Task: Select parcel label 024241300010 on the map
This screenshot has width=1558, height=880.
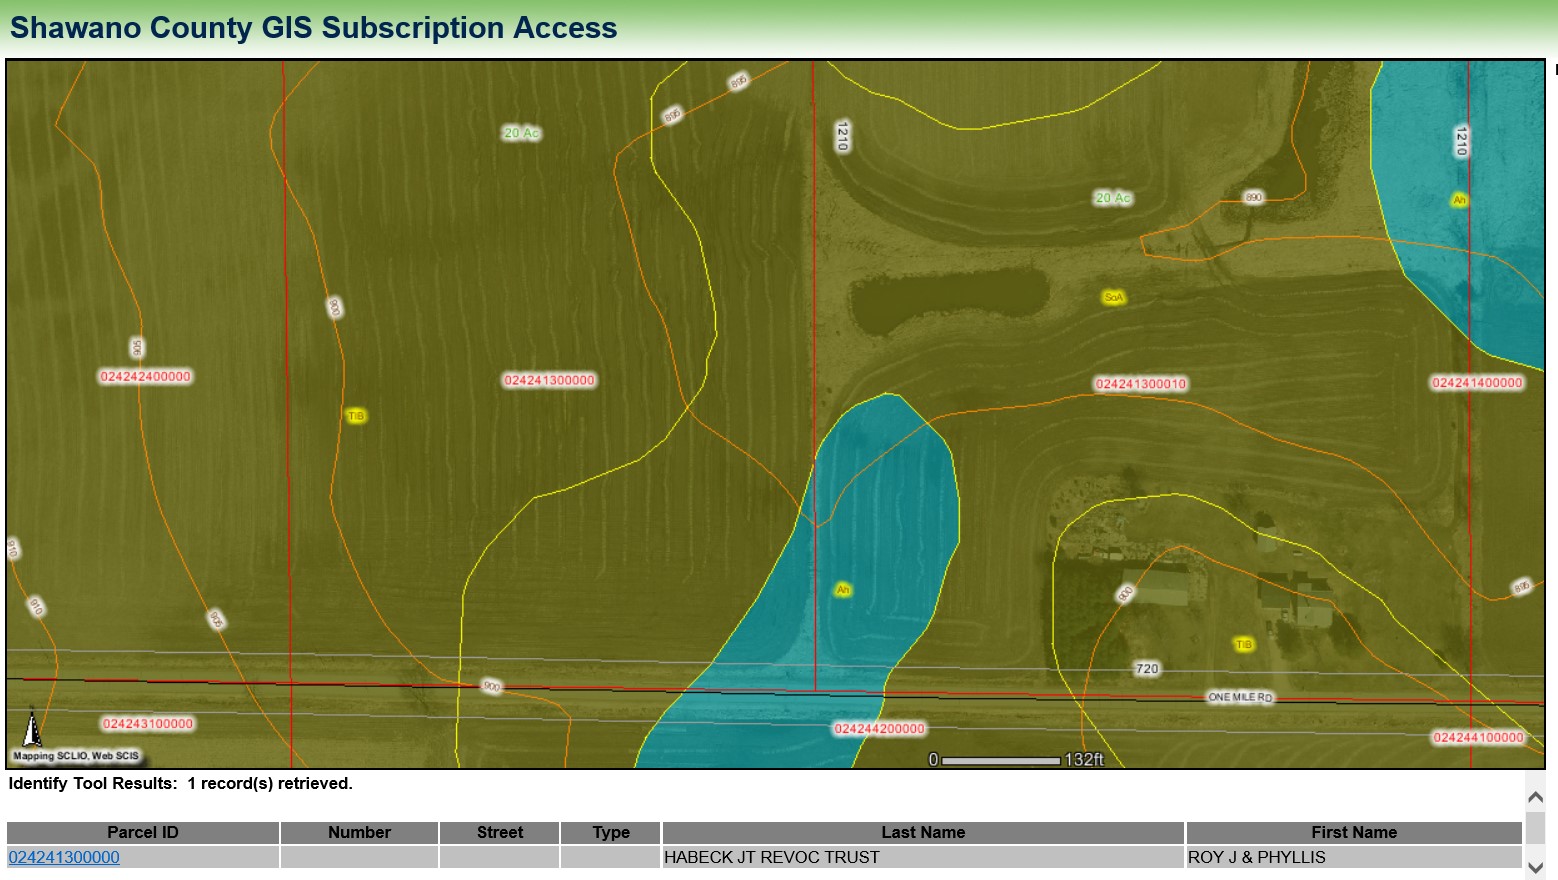Action: click(1140, 384)
